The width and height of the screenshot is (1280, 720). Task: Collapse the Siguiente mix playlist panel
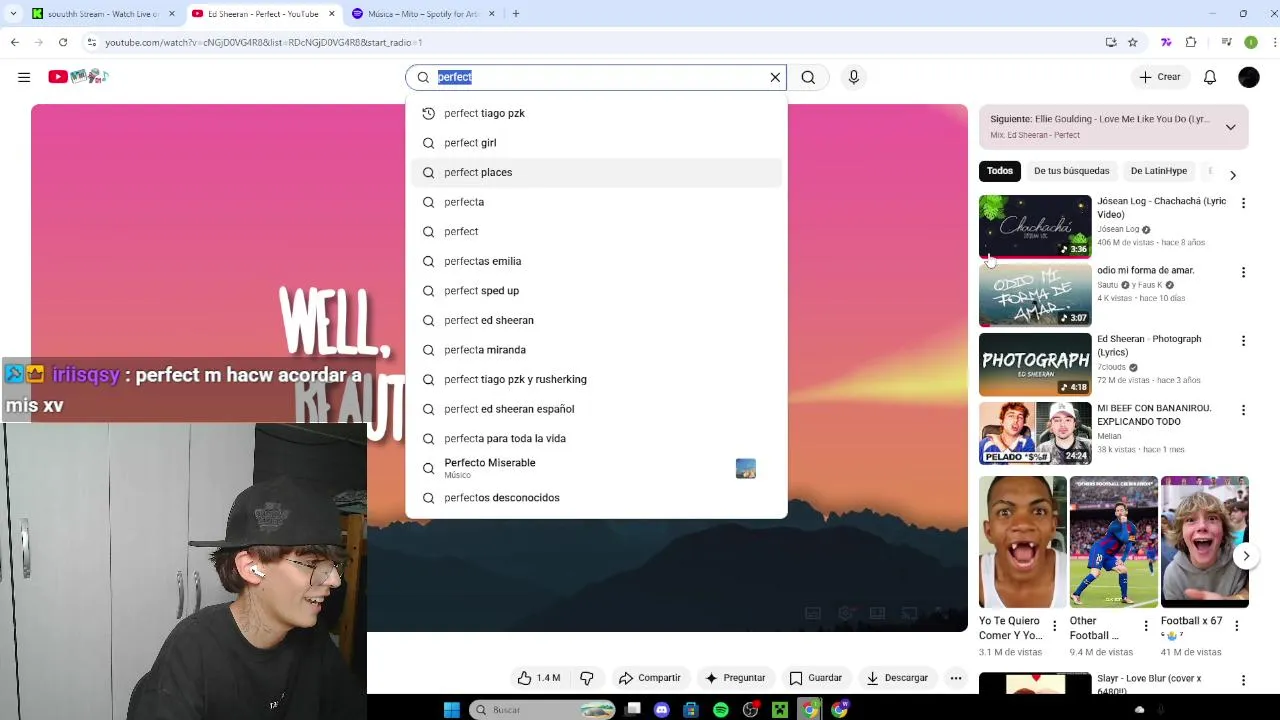(x=1230, y=127)
